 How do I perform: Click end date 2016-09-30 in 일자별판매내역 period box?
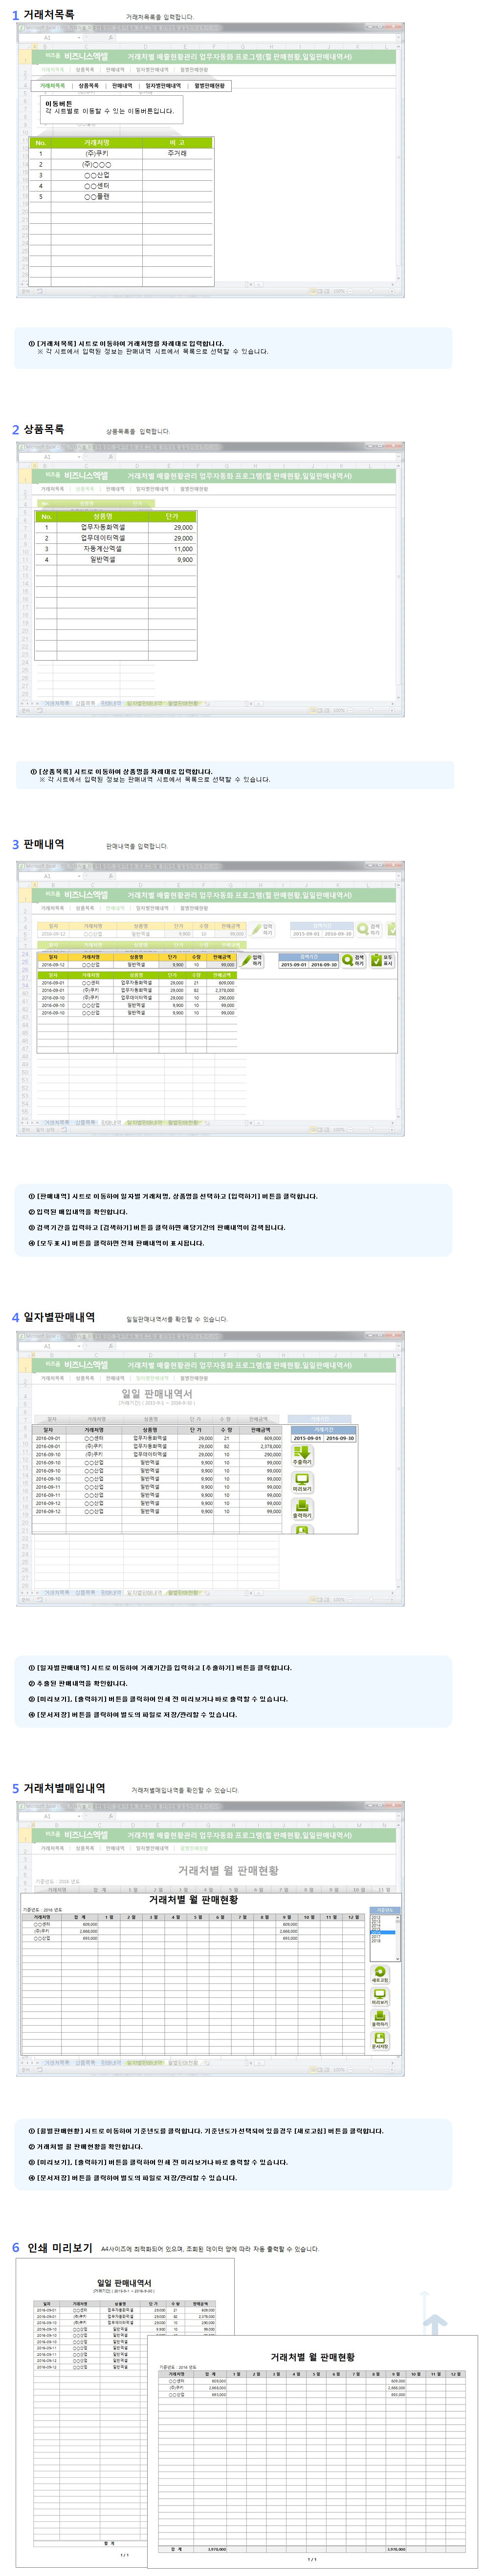pyautogui.click(x=340, y=1438)
